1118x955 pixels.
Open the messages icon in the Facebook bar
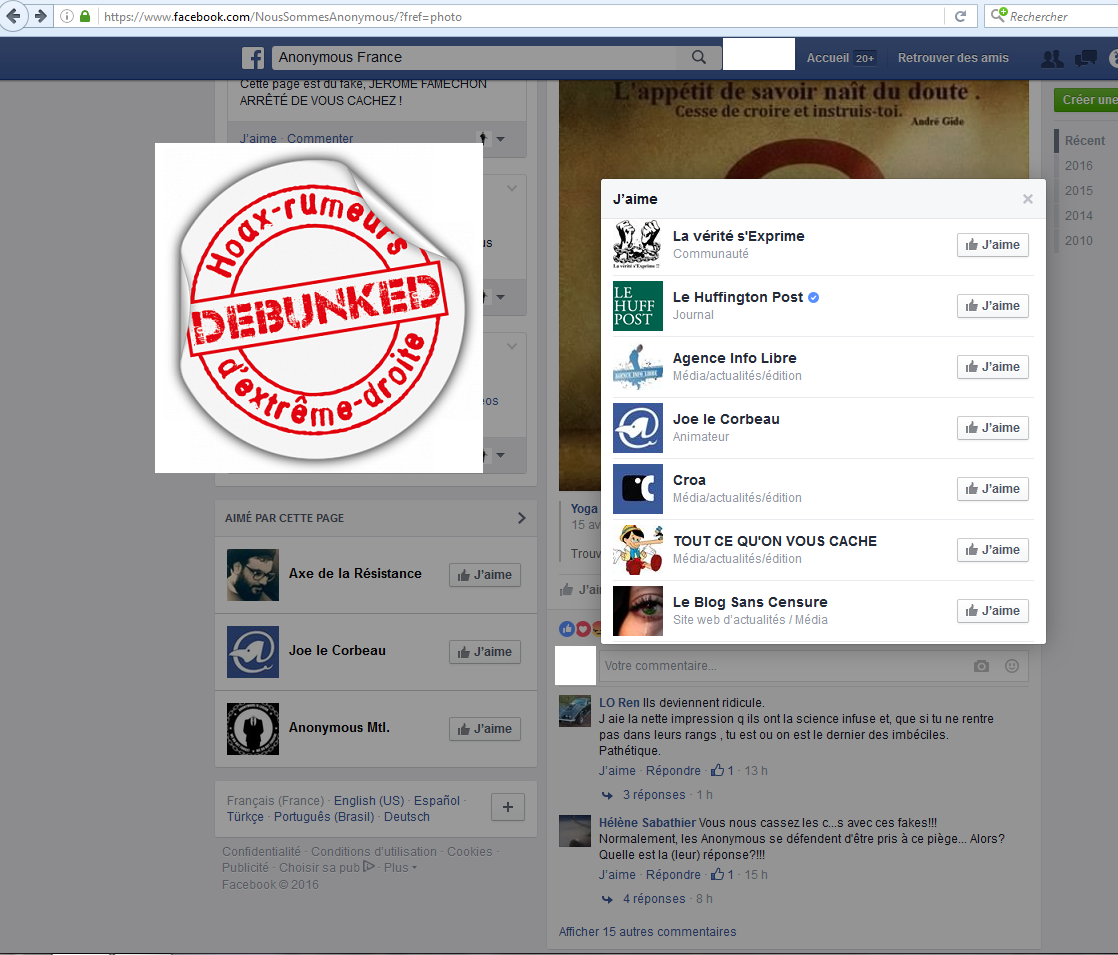click(1085, 58)
